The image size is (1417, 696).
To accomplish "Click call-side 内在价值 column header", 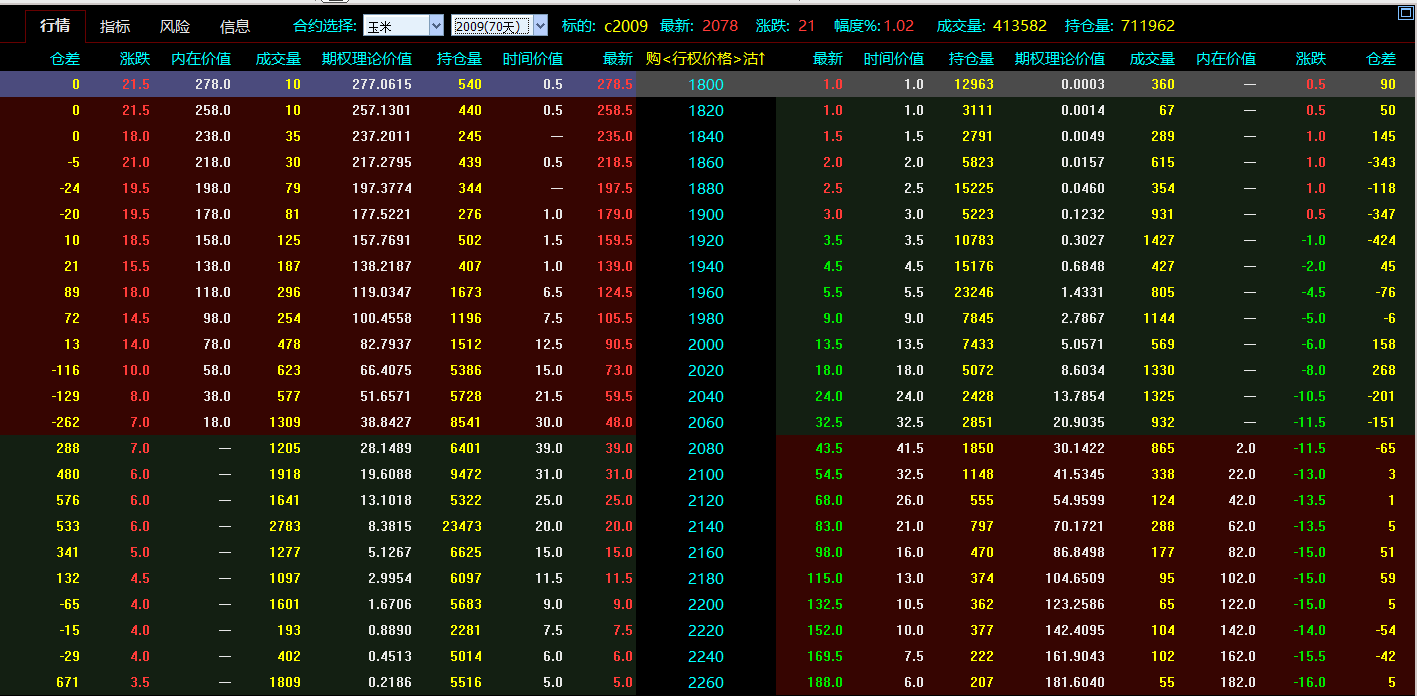I will [201, 59].
